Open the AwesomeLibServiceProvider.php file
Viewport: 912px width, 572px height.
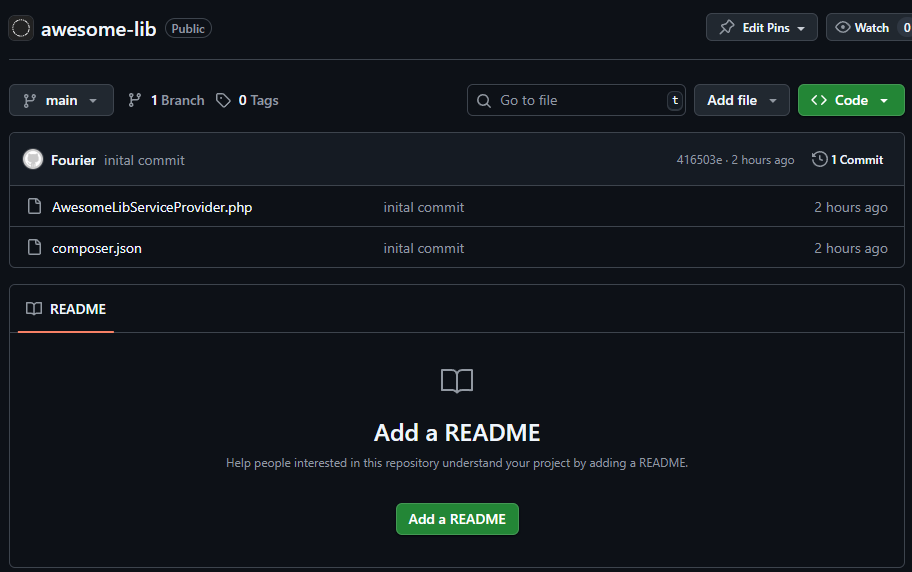[x=152, y=207]
